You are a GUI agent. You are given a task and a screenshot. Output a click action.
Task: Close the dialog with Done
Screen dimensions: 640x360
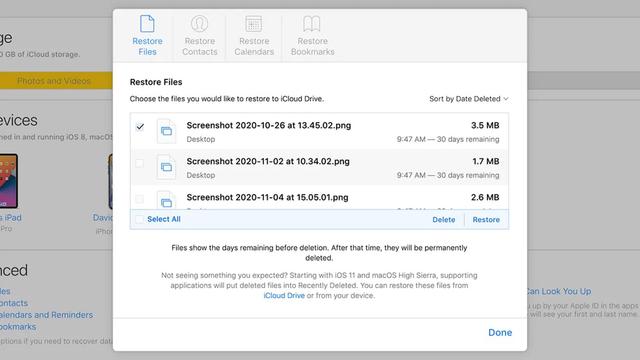(500, 333)
